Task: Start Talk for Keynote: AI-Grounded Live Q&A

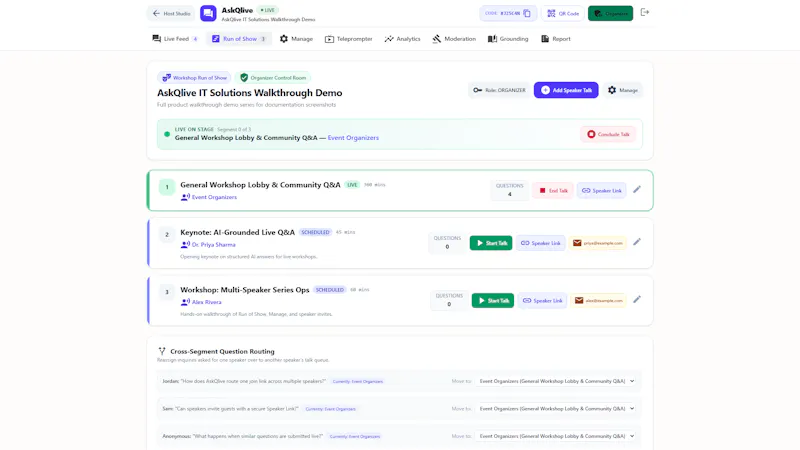Action: point(491,243)
